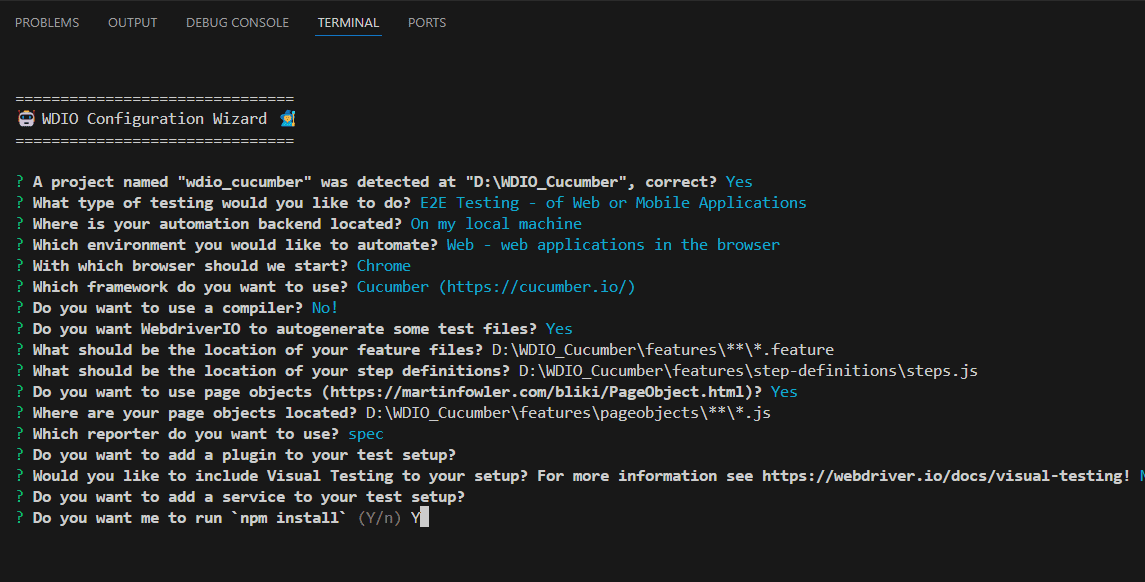Image resolution: width=1145 pixels, height=582 pixels.
Task: Select the Chrome browser answer text
Action: click(x=383, y=265)
